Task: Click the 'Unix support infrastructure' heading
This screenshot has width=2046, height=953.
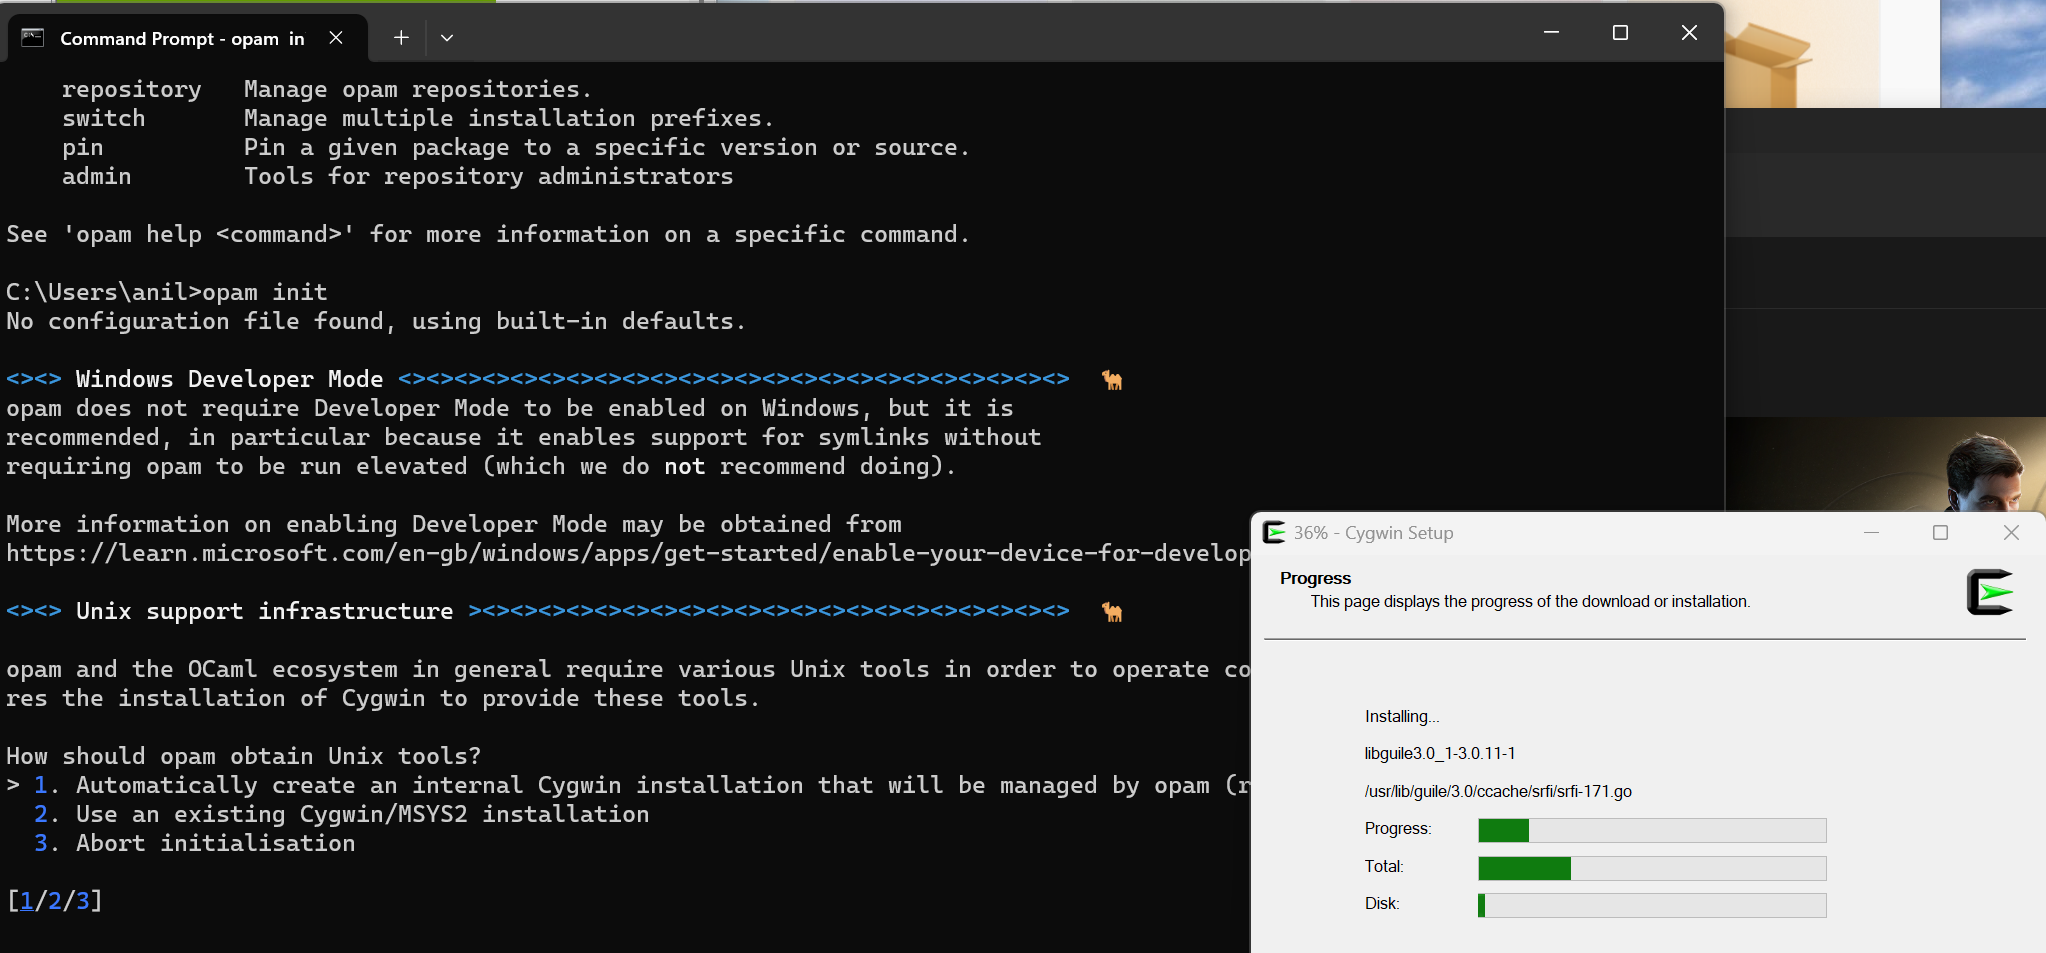Action: point(265,611)
